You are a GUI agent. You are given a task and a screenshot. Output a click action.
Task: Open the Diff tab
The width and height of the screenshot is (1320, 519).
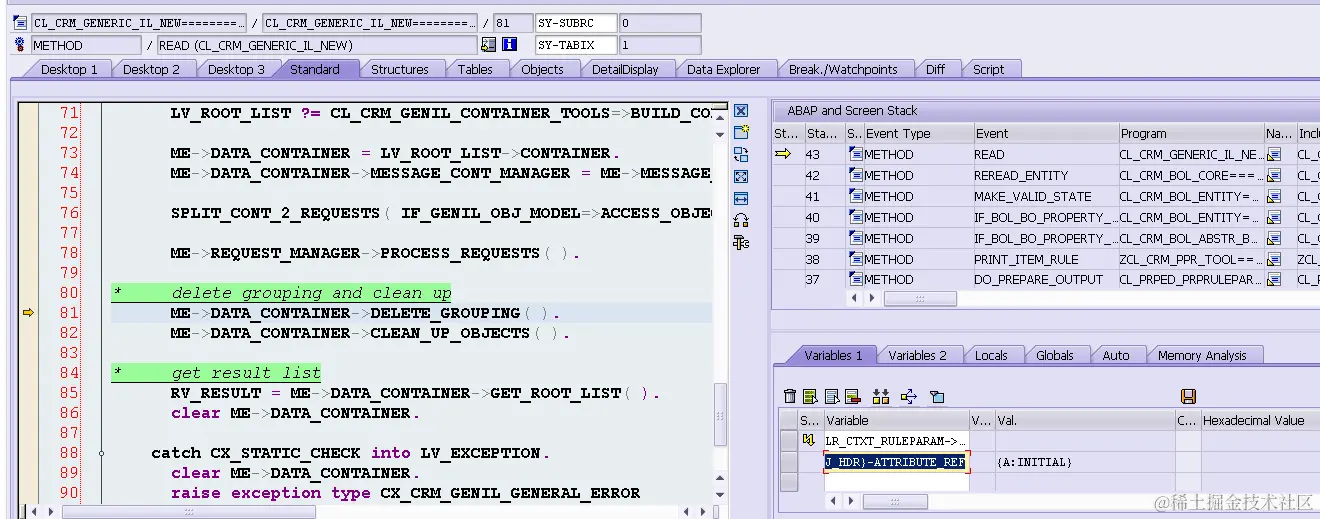(935, 69)
